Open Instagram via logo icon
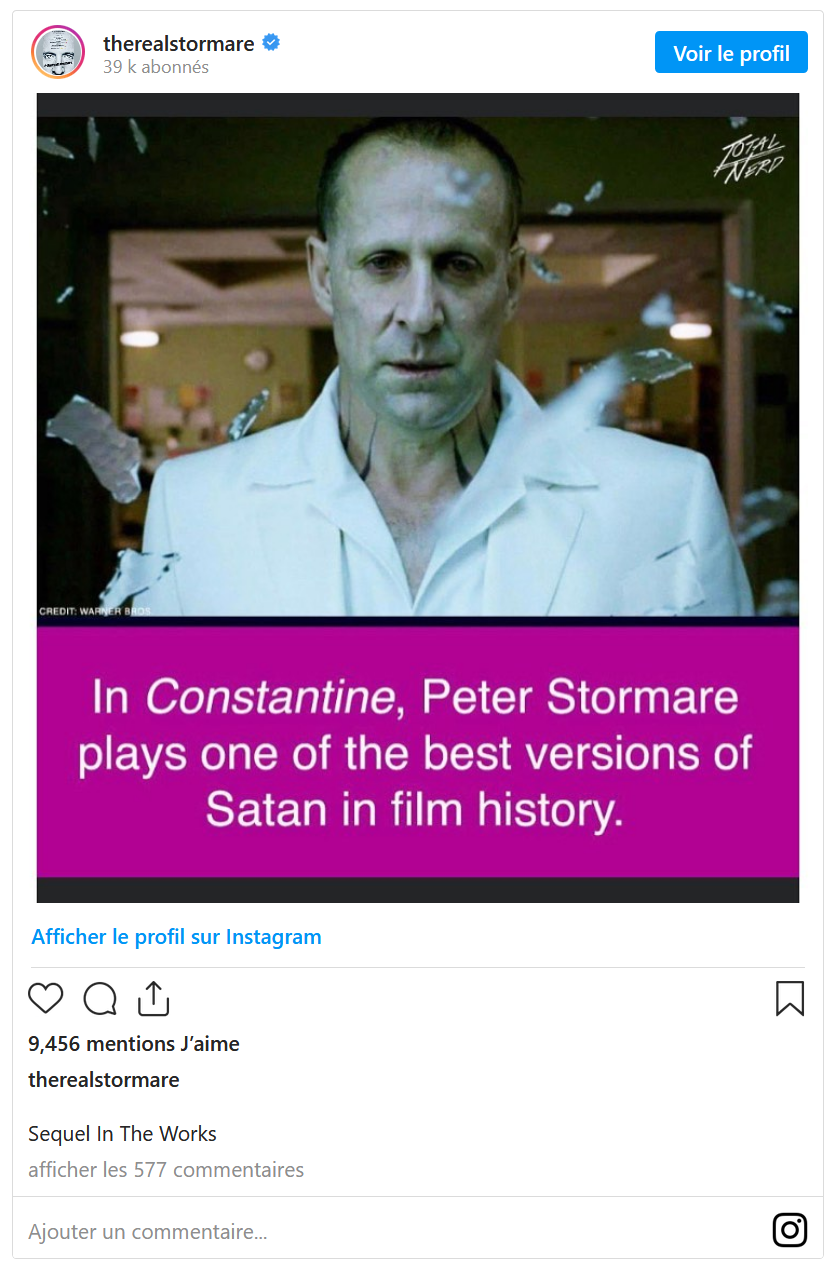The height and width of the screenshot is (1271, 835). click(790, 1230)
